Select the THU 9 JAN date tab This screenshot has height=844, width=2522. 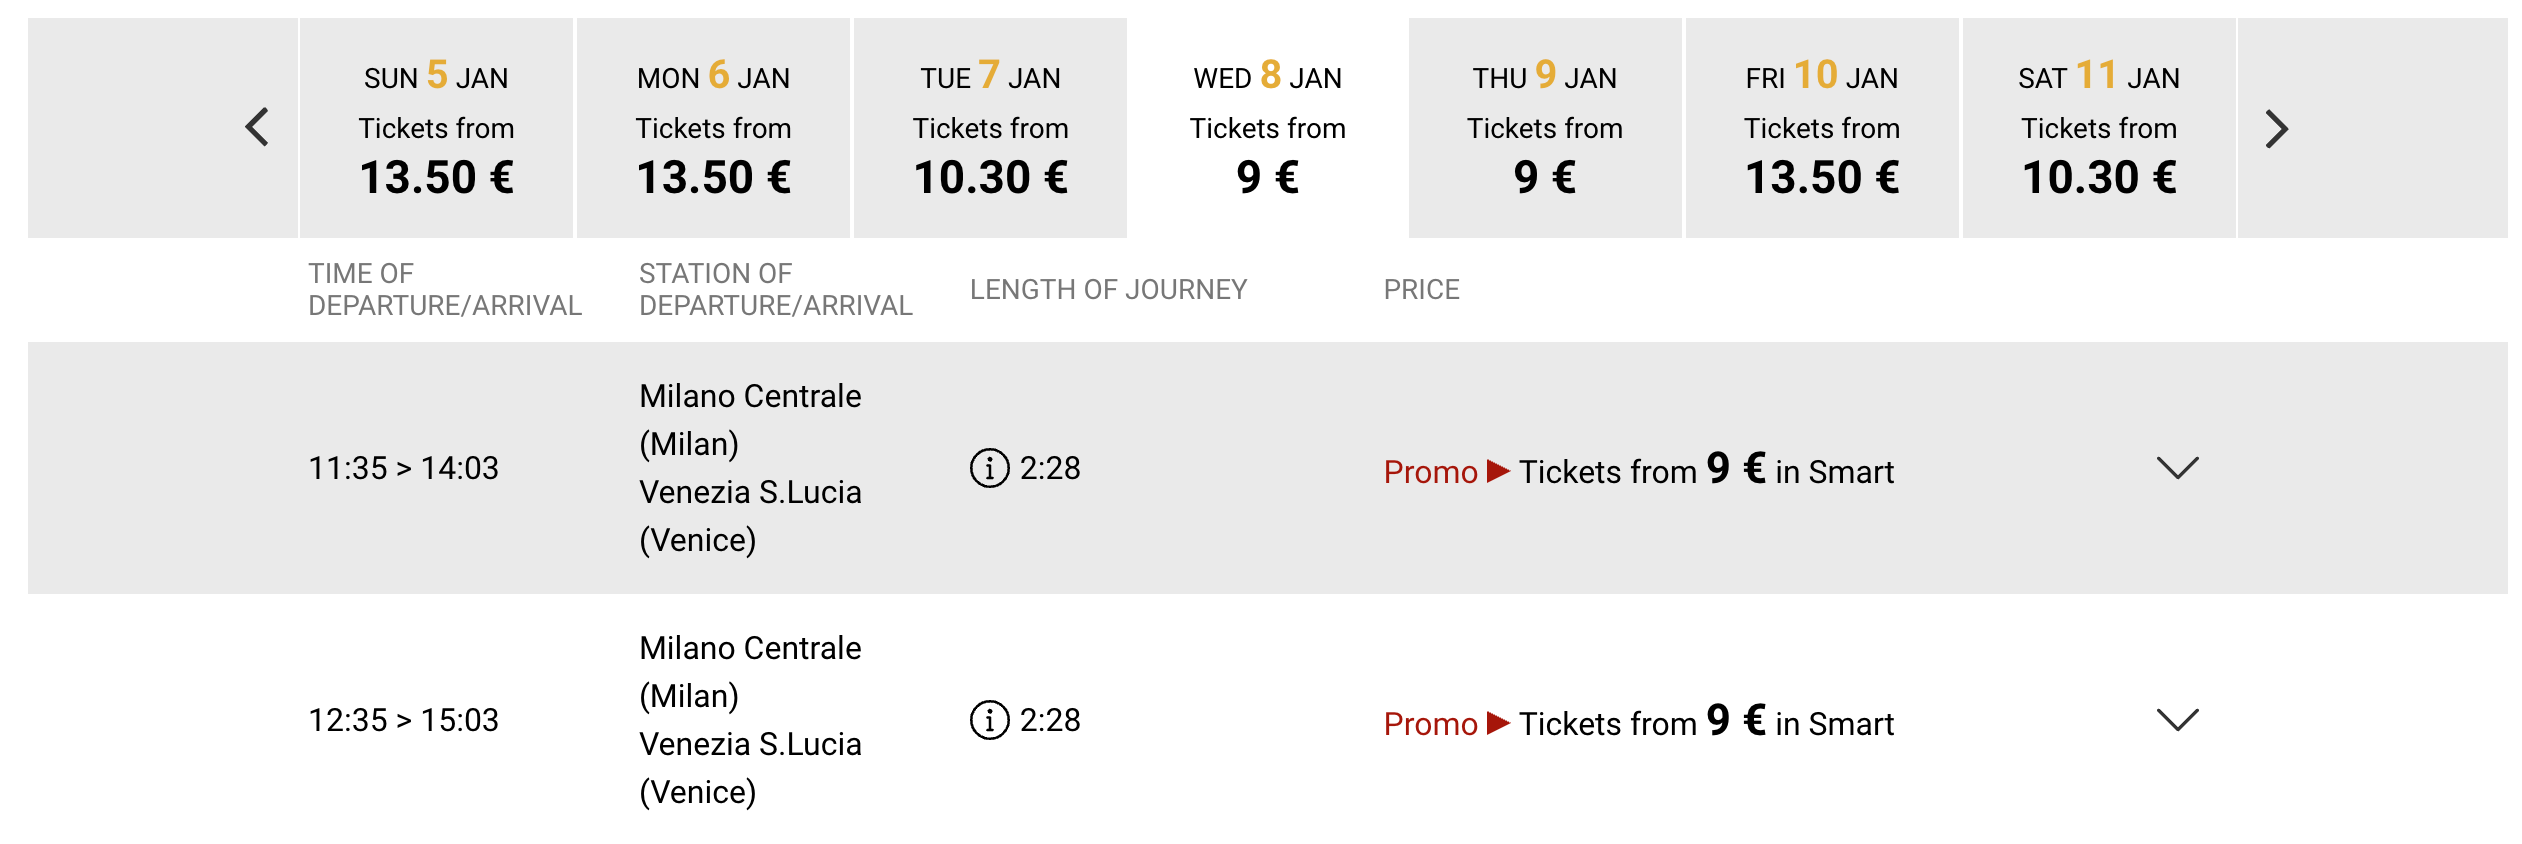pos(1544,128)
